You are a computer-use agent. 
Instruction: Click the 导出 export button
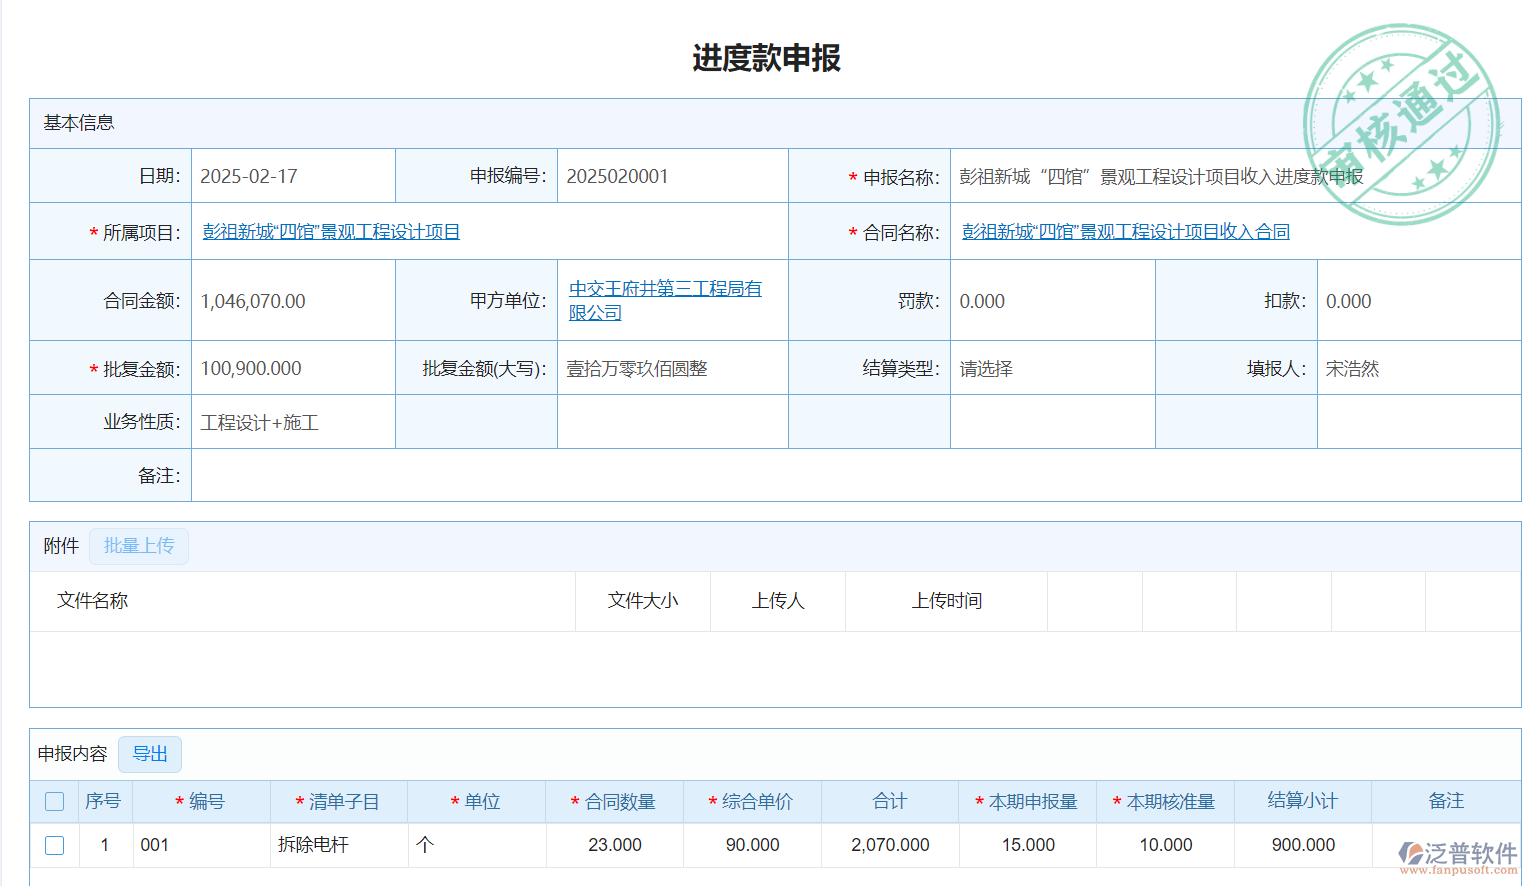coord(150,754)
